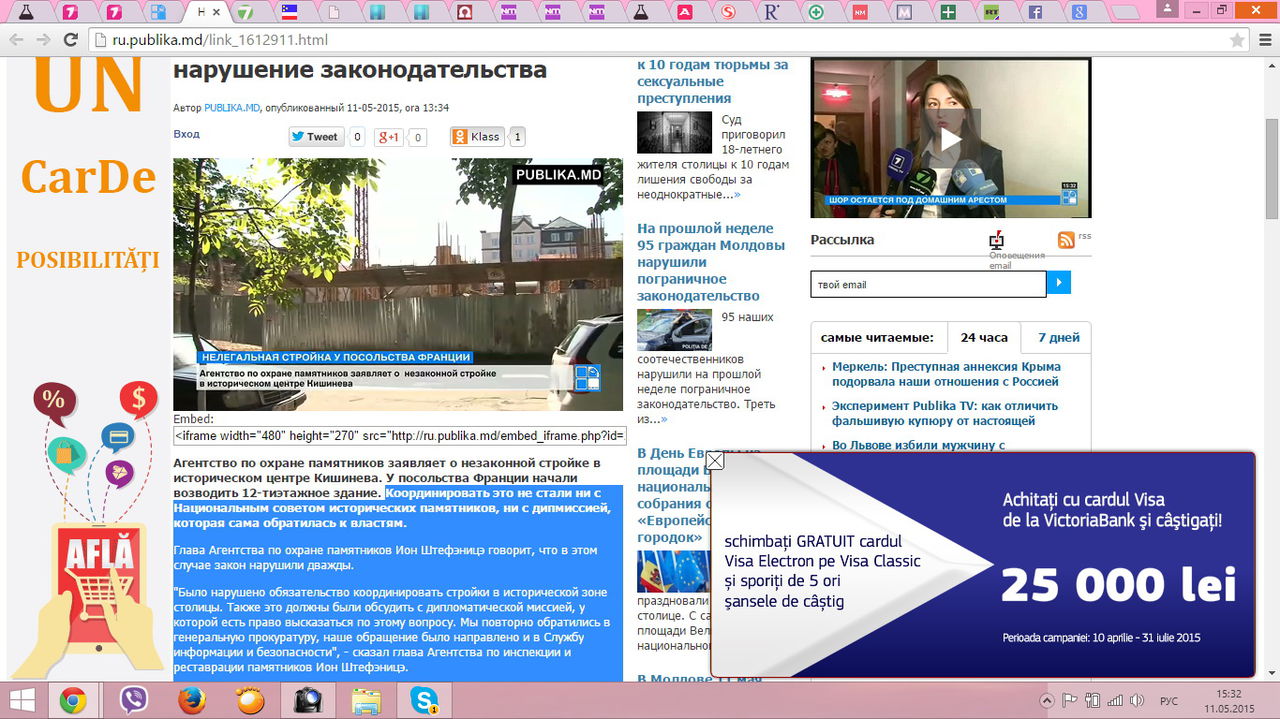Click the Google +1 button
This screenshot has width=1280, height=719.
click(x=389, y=137)
